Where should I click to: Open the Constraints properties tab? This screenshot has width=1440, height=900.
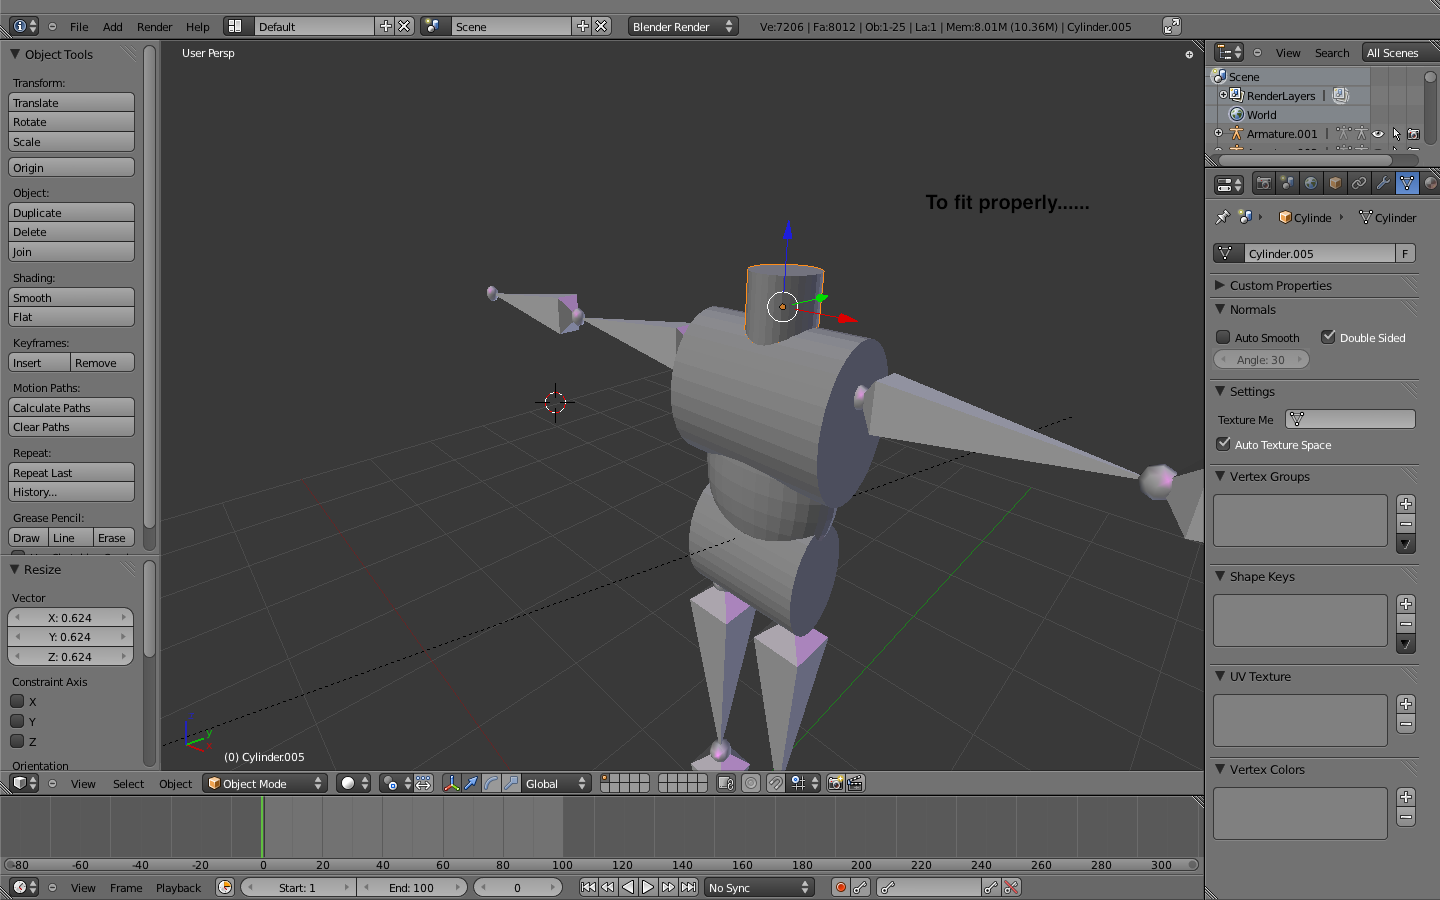1359,183
